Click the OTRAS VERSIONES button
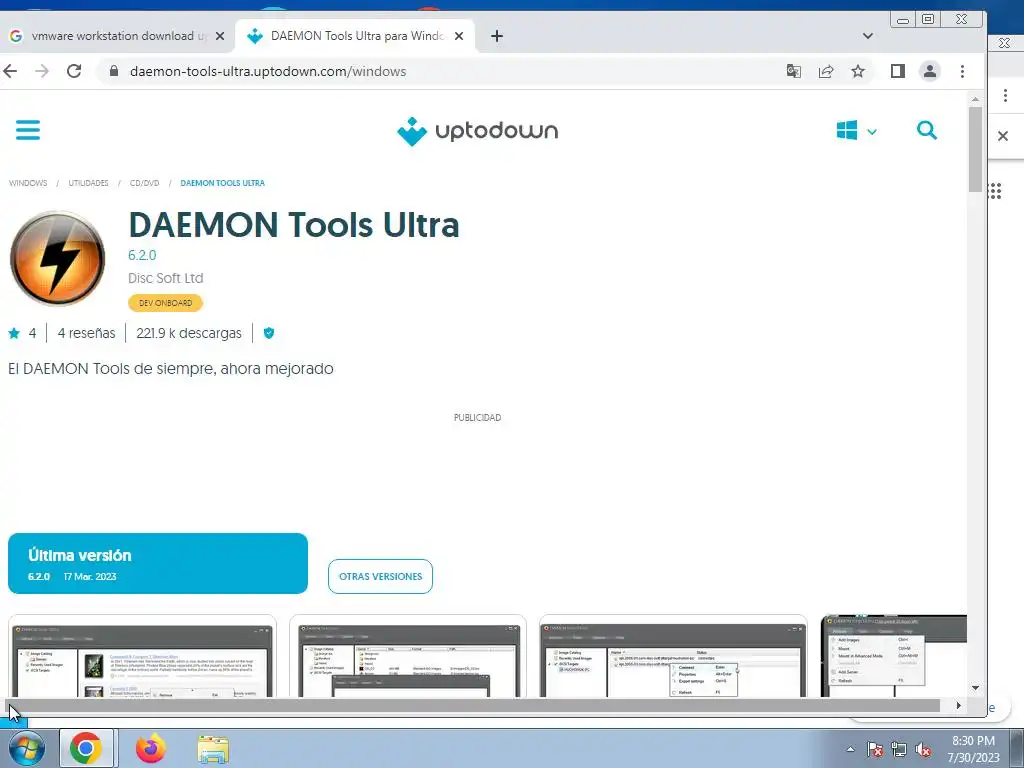The height and width of the screenshot is (768, 1024). [380, 577]
